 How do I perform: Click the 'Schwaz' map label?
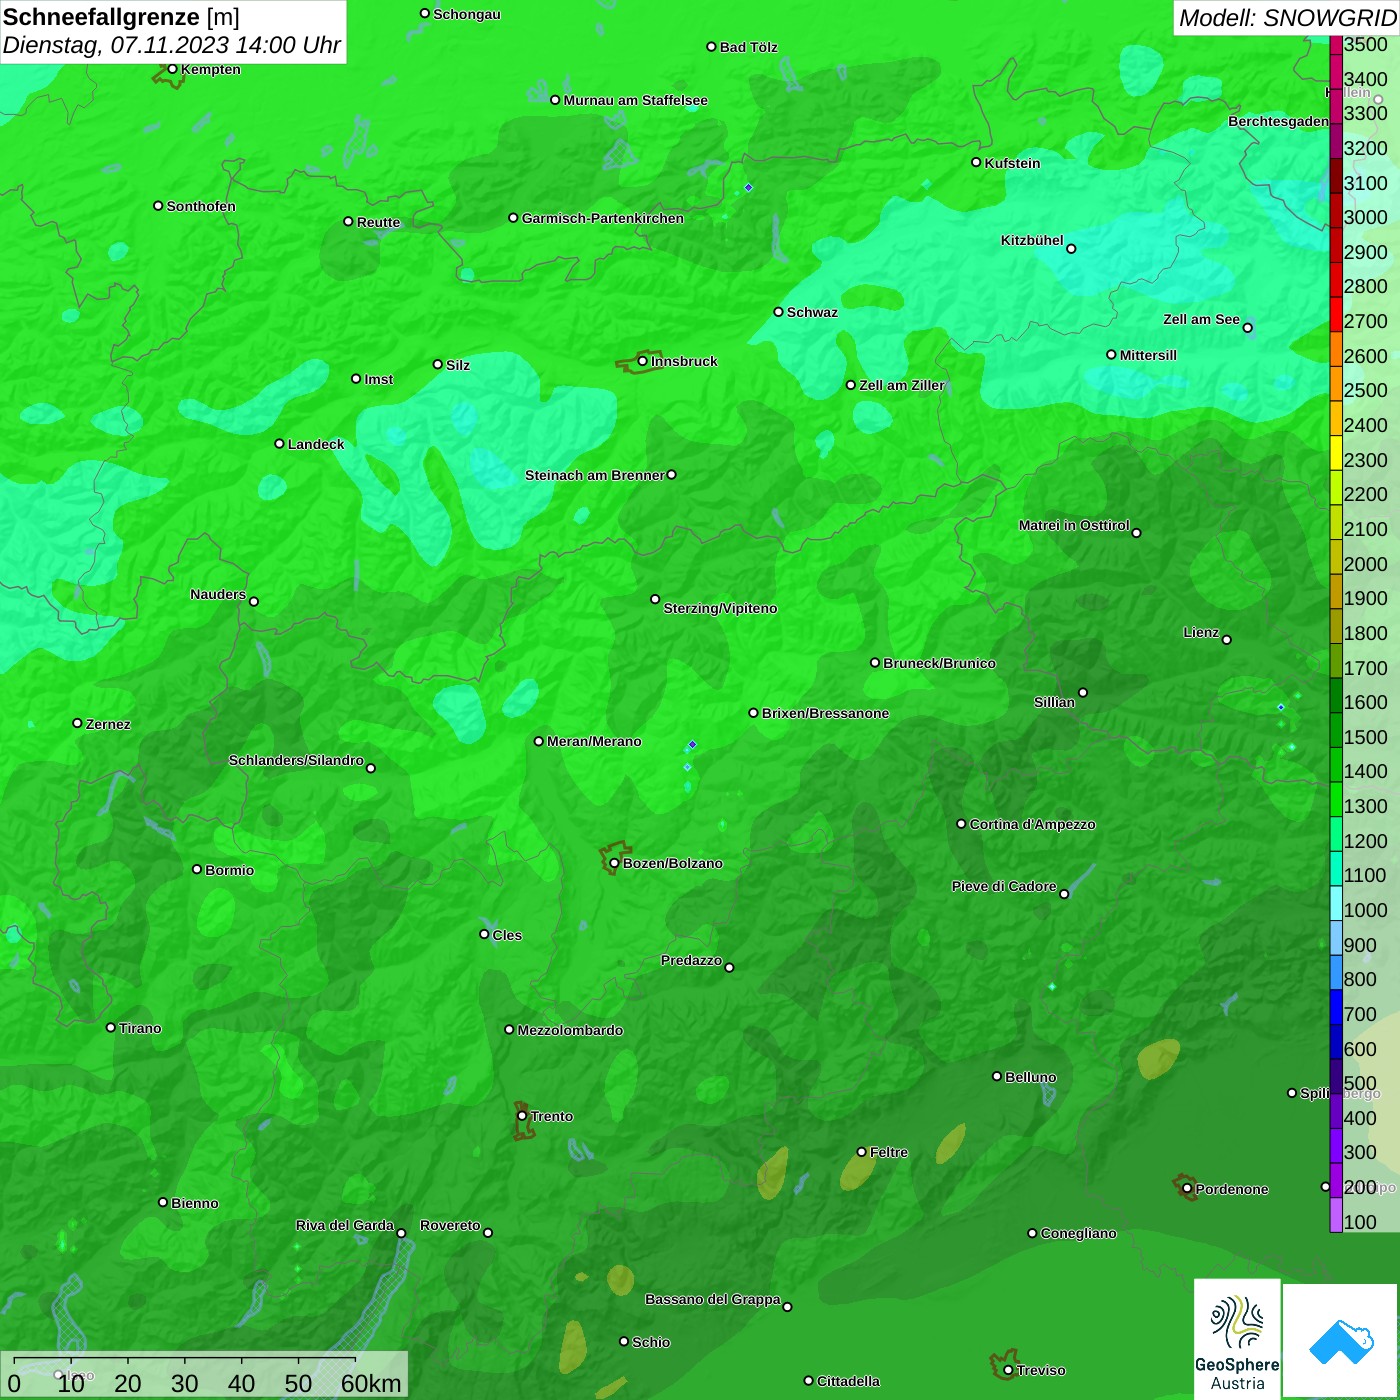tap(812, 312)
